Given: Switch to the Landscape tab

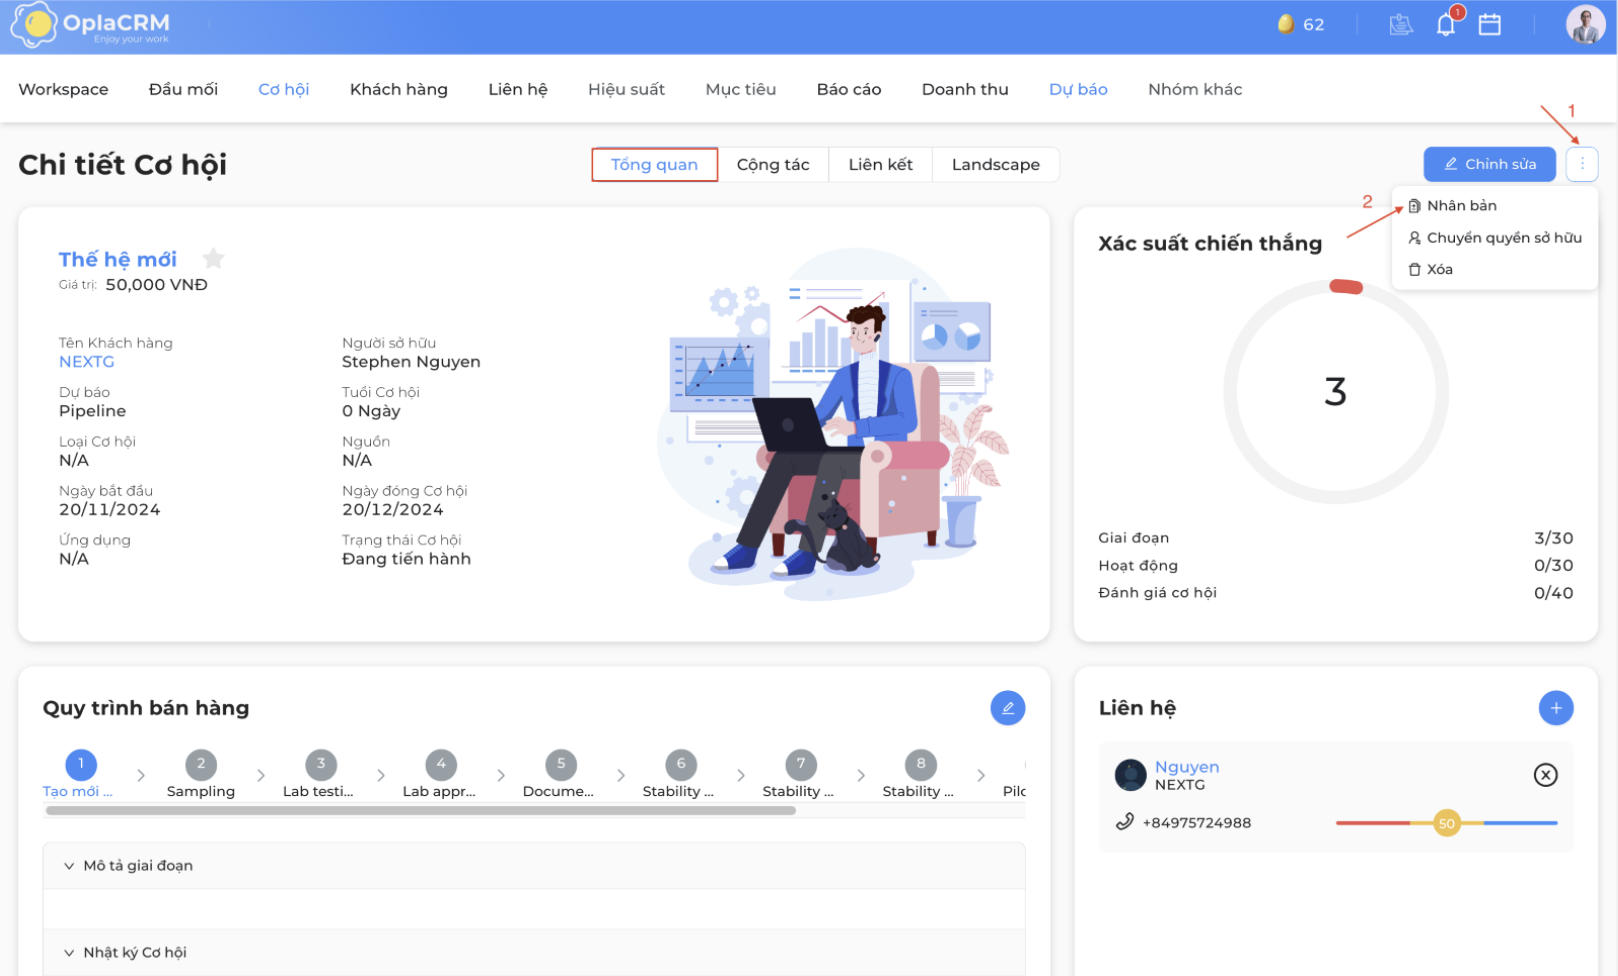Looking at the screenshot, I should (x=996, y=165).
